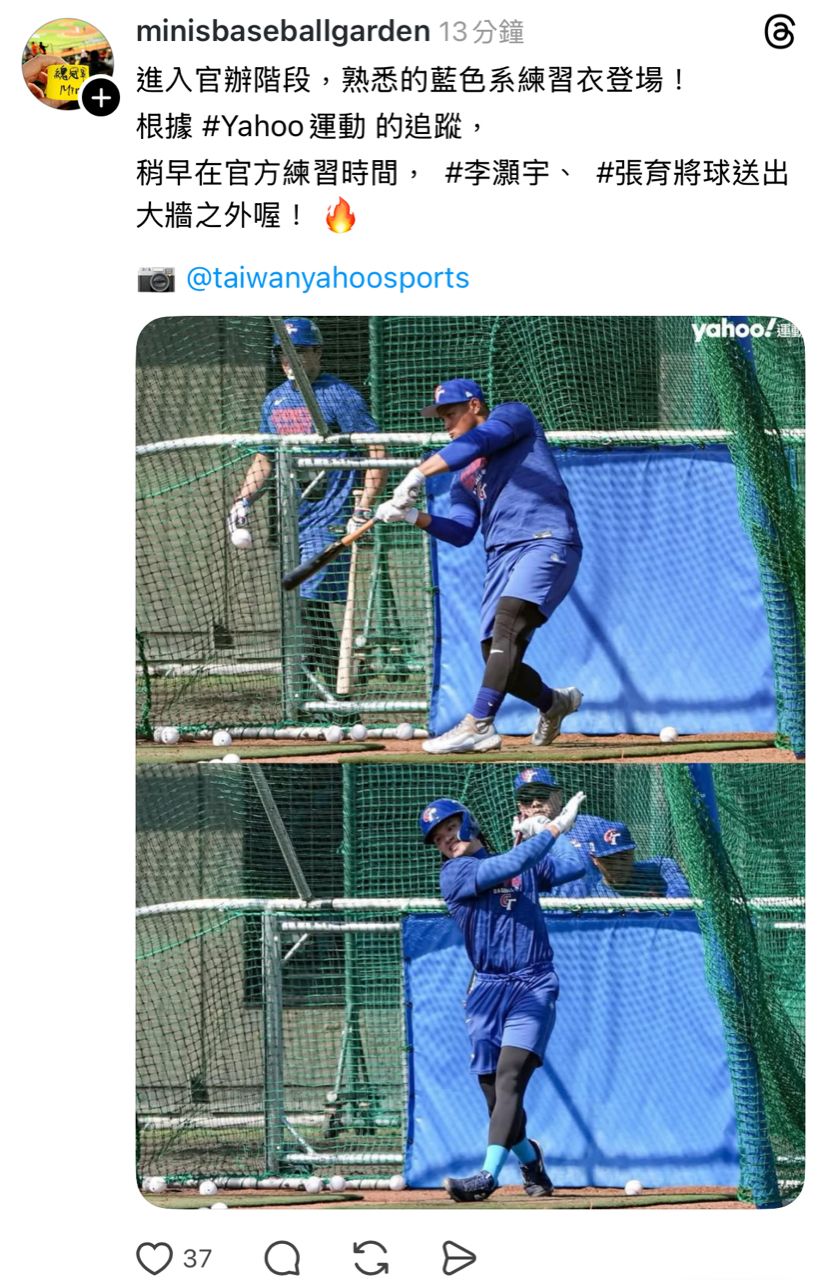This screenshot has width=832, height=1280.
Task: Click the camera emoji before the mention
Action: pos(155,279)
